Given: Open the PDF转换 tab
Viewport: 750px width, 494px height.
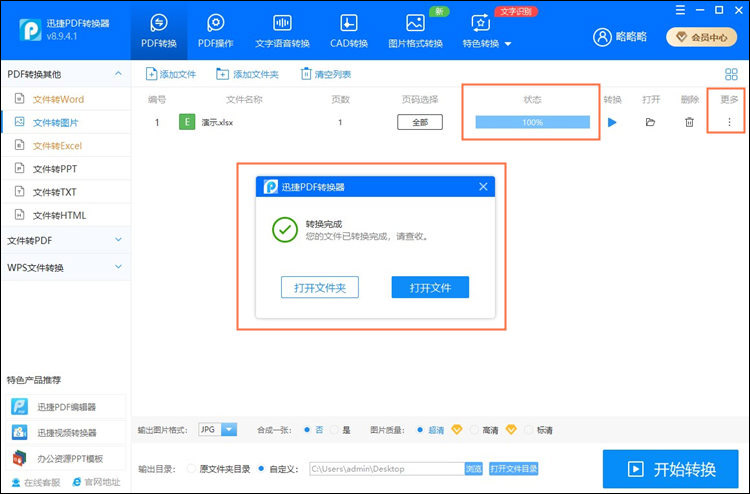Looking at the screenshot, I should (x=159, y=31).
